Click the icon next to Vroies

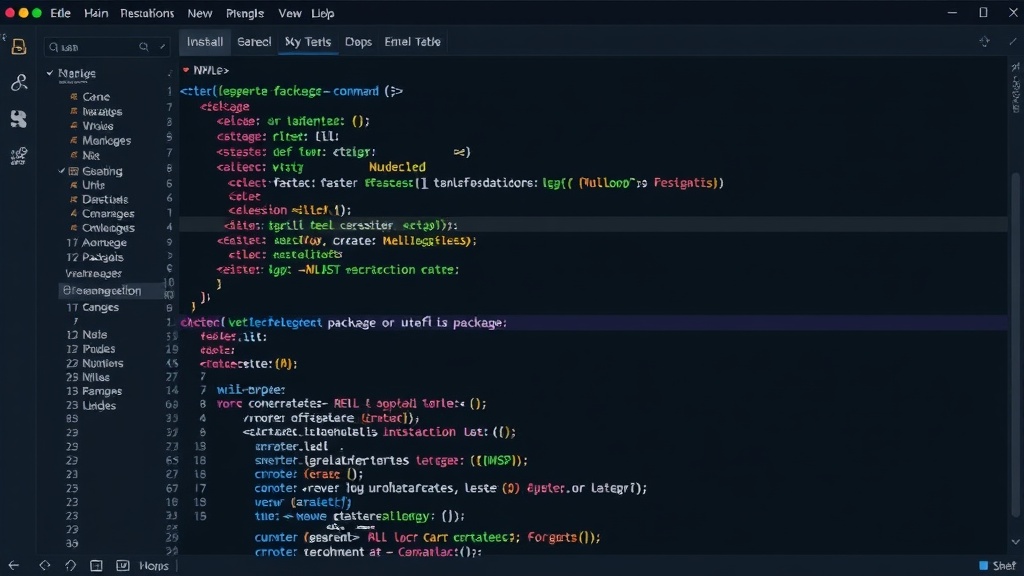(x=74, y=126)
